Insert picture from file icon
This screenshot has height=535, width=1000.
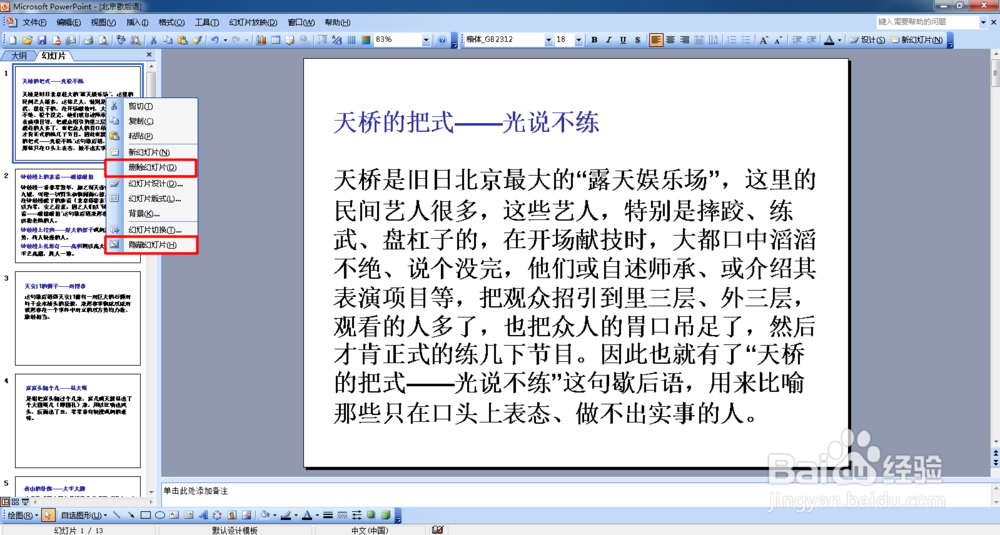(246, 515)
